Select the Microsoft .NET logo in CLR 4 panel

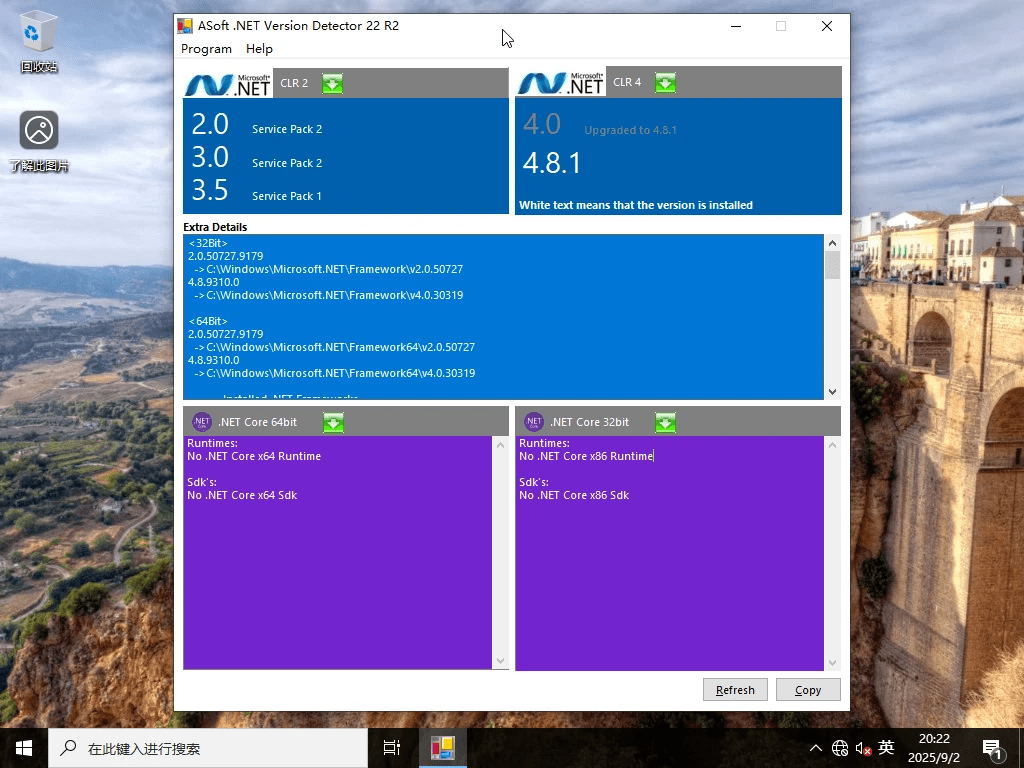[x=559, y=82]
